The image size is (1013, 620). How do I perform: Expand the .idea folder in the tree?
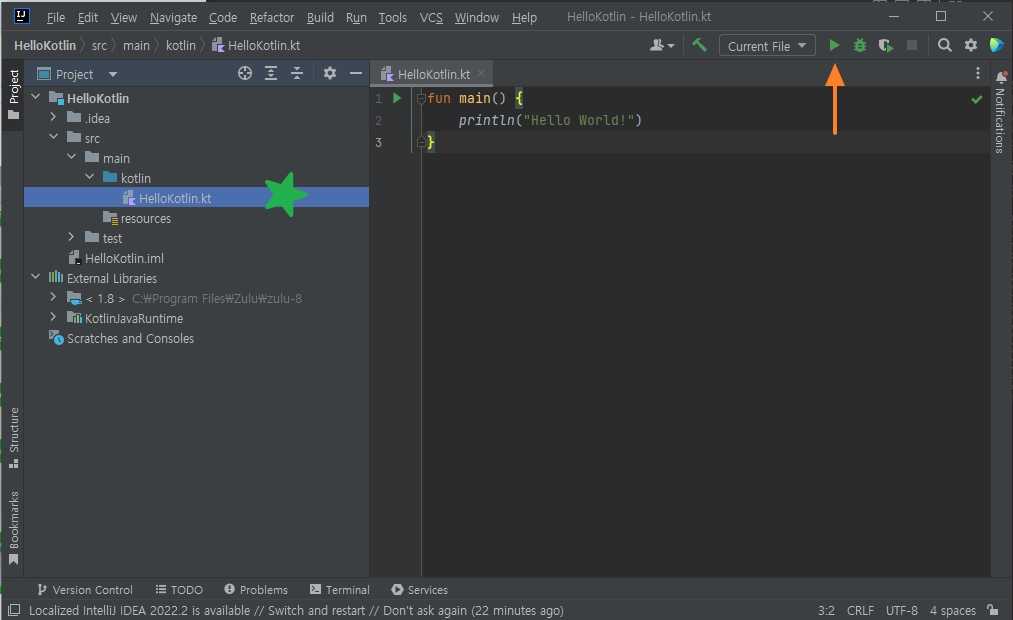pyautogui.click(x=54, y=118)
